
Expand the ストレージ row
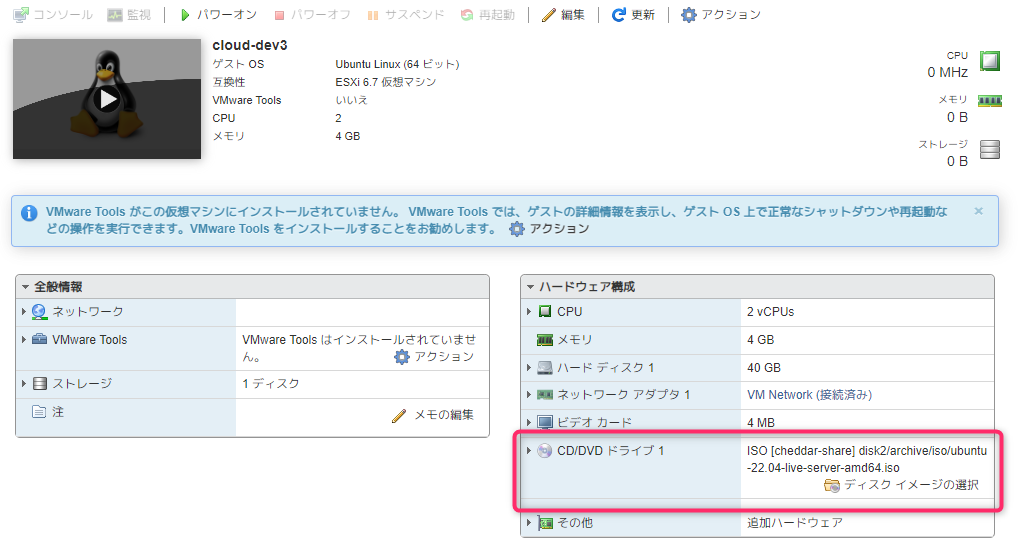point(24,384)
